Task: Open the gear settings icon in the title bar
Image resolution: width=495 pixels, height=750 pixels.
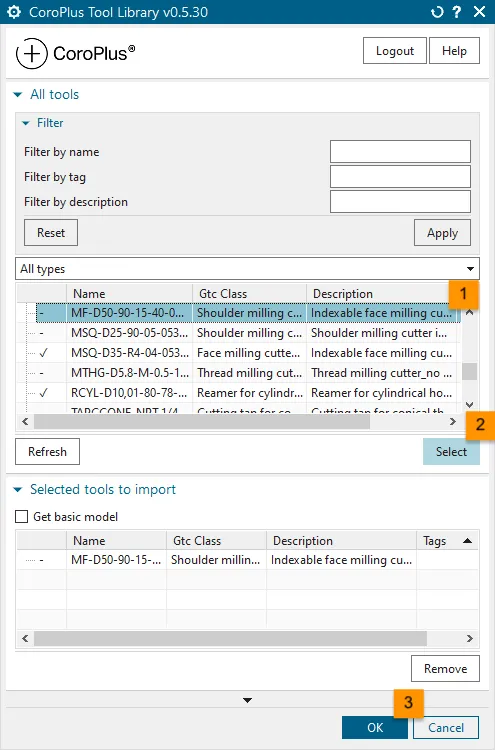Action: pos(14,11)
